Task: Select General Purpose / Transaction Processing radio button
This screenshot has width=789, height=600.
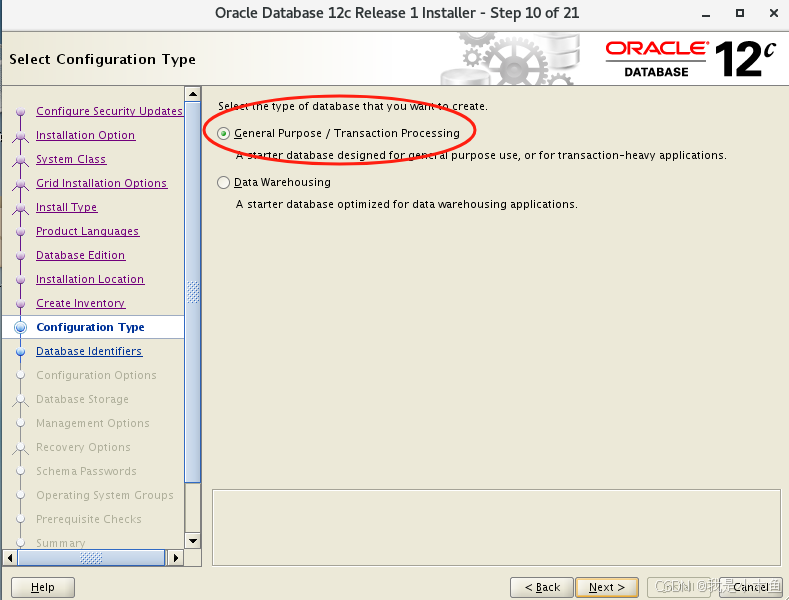Action: click(223, 133)
